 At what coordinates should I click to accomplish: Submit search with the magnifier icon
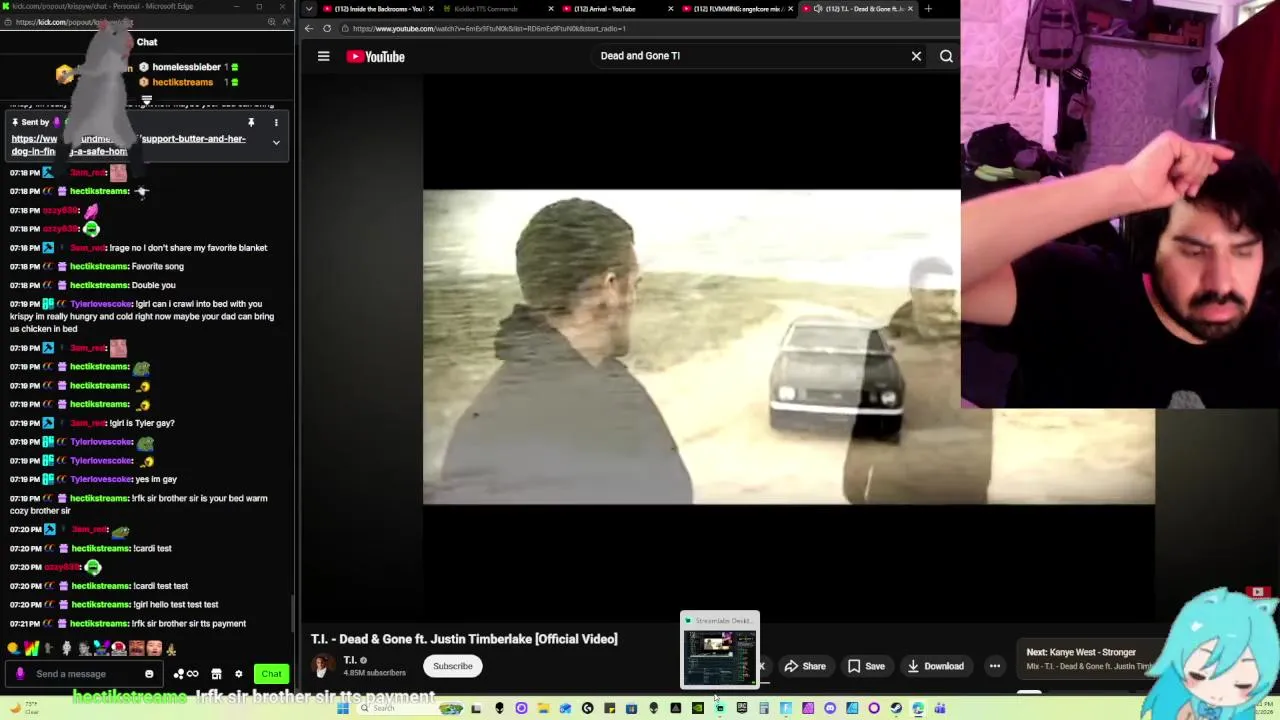pos(946,57)
